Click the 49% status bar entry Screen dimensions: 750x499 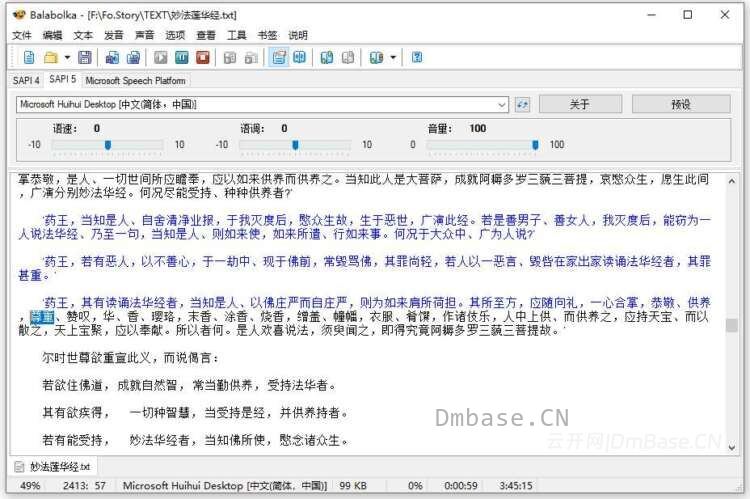click(30, 486)
